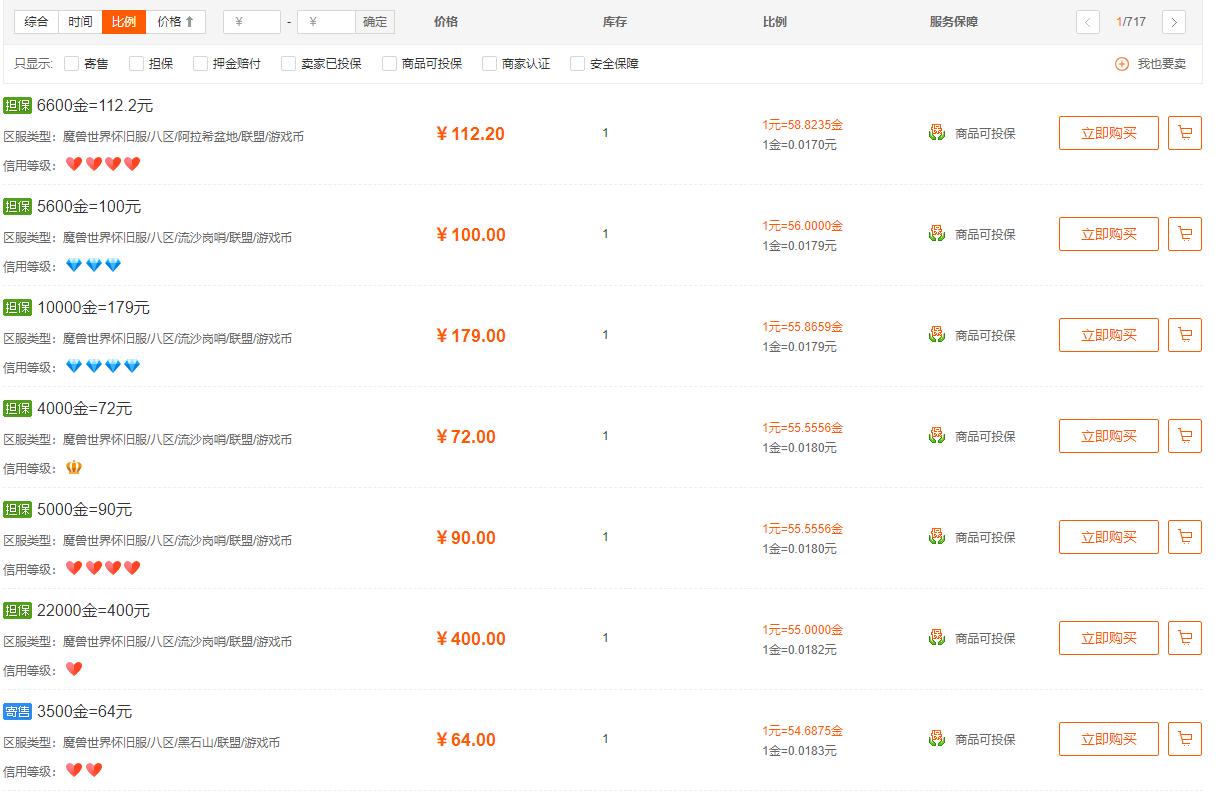
Task: Add the 6600金 listing to cart
Action: (1184, 133)
